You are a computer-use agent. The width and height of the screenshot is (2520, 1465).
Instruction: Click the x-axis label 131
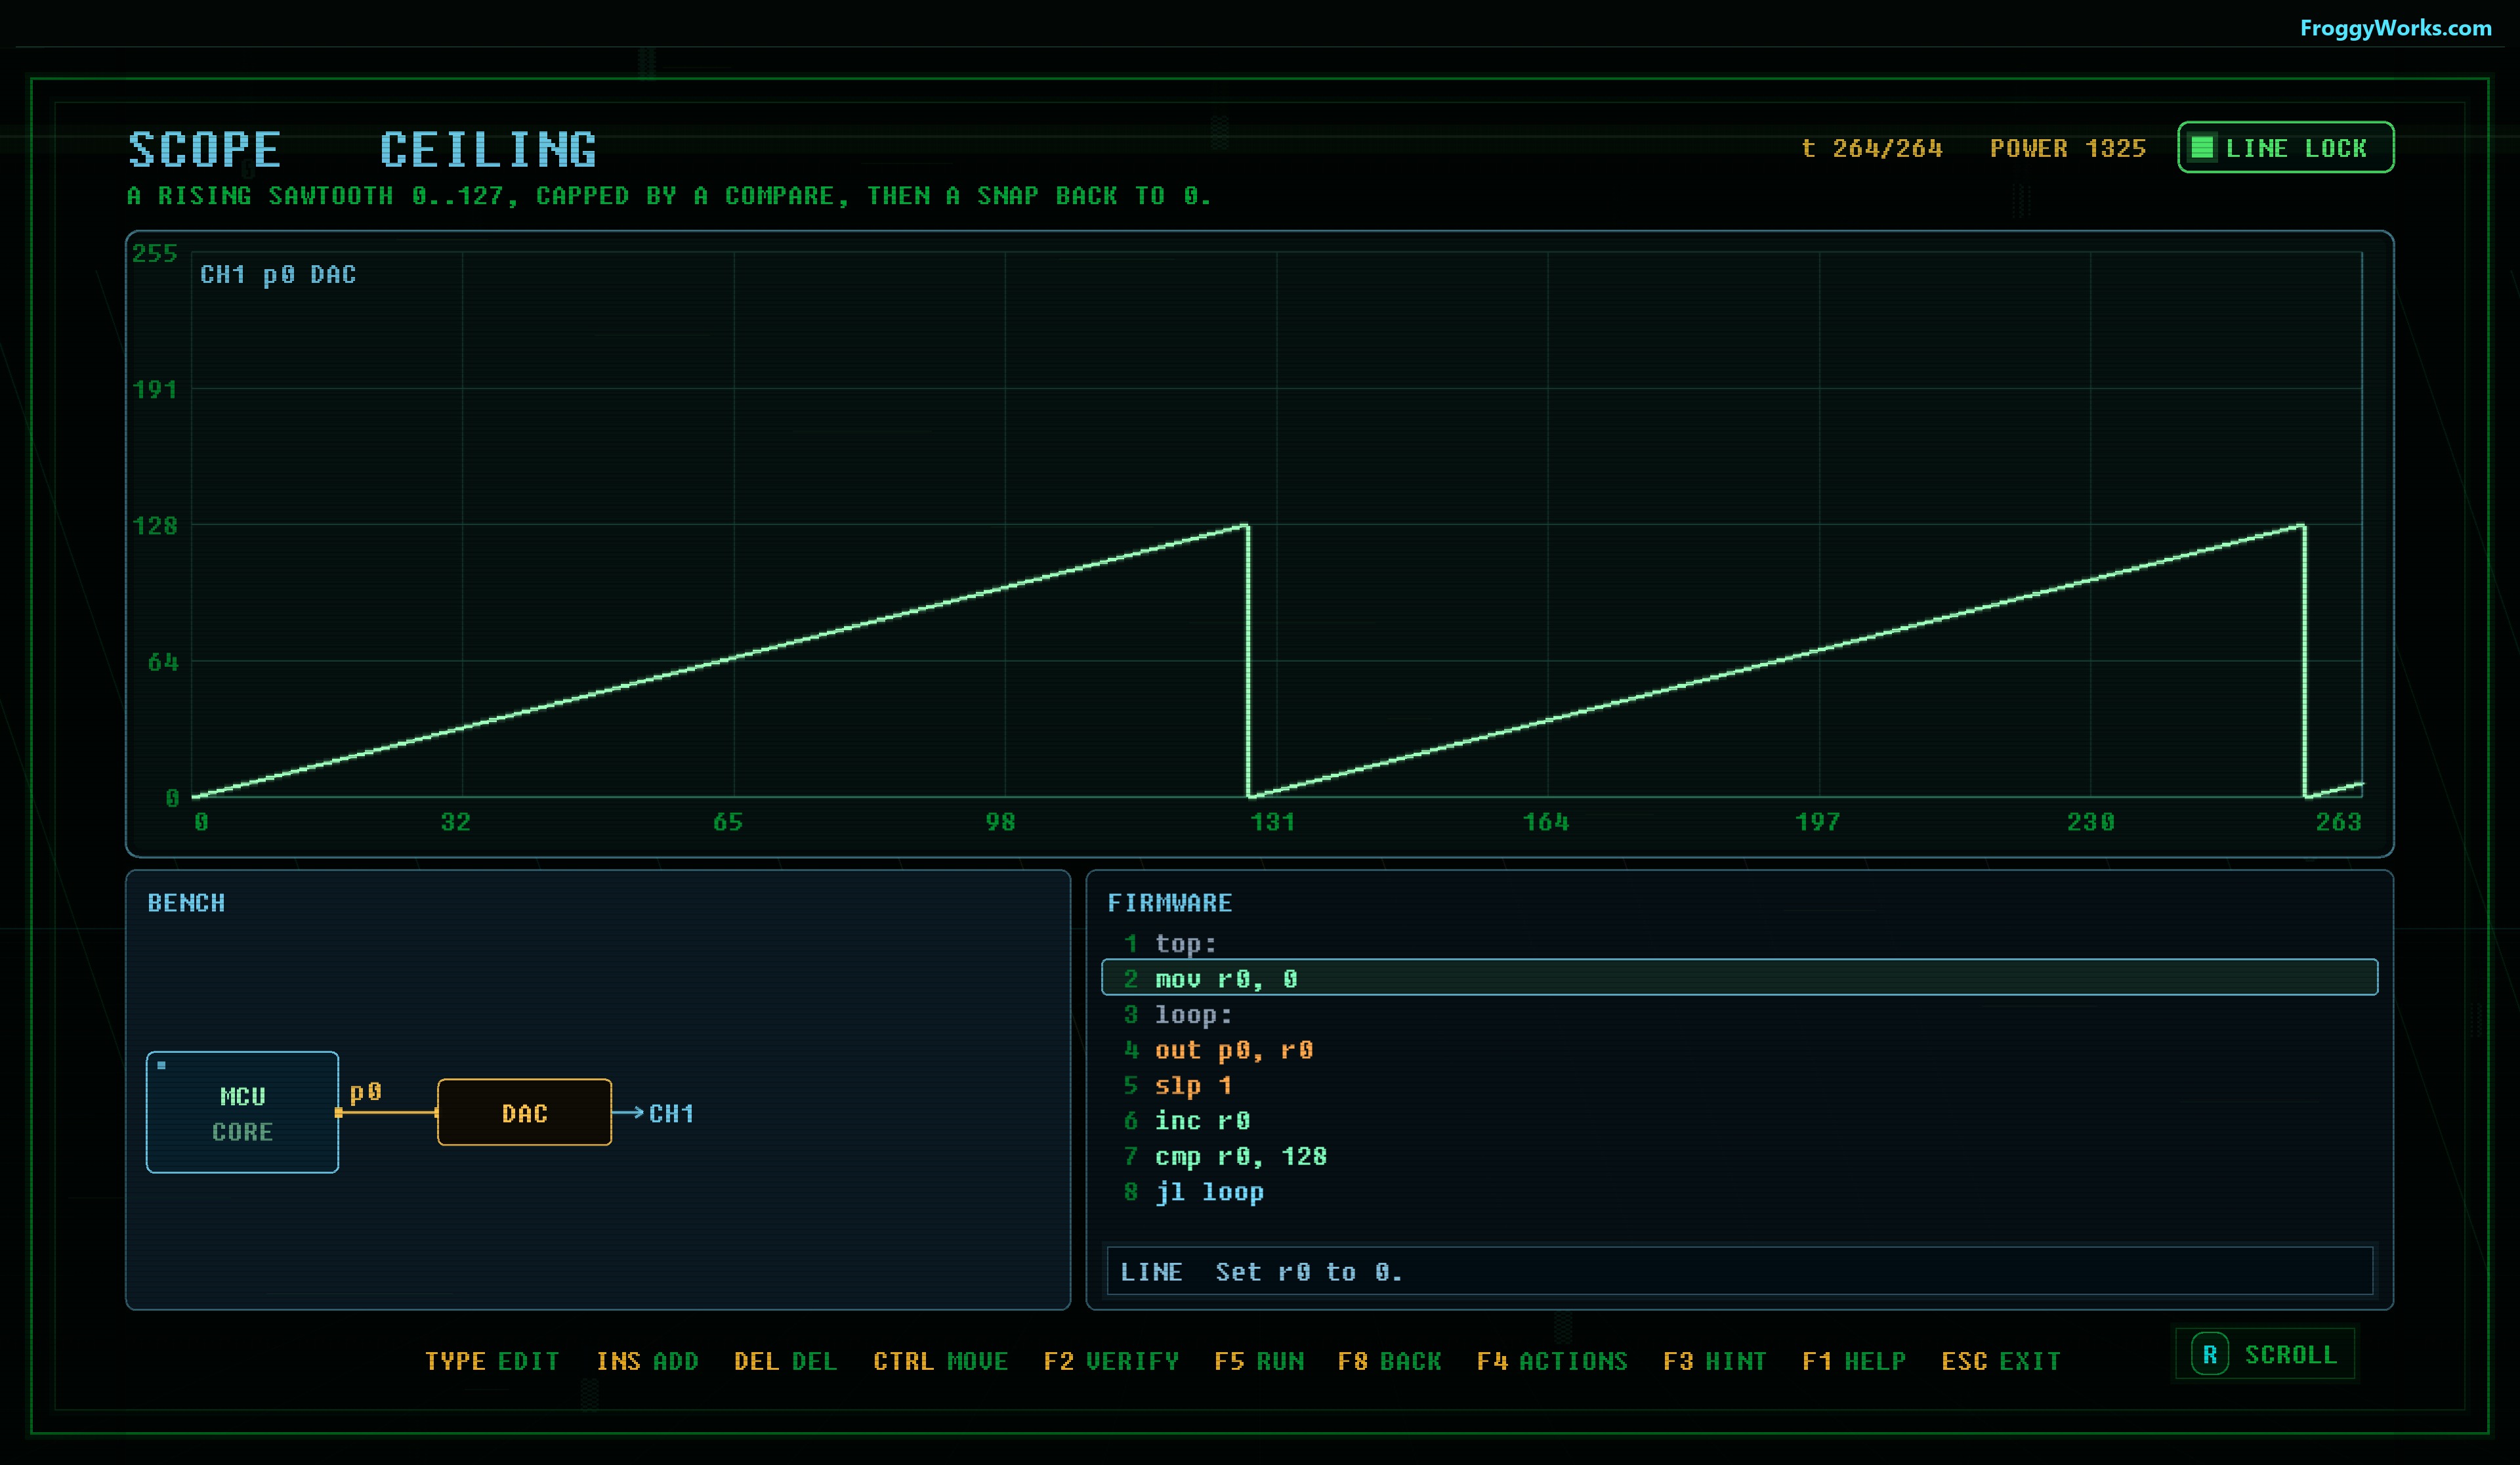1272,822
